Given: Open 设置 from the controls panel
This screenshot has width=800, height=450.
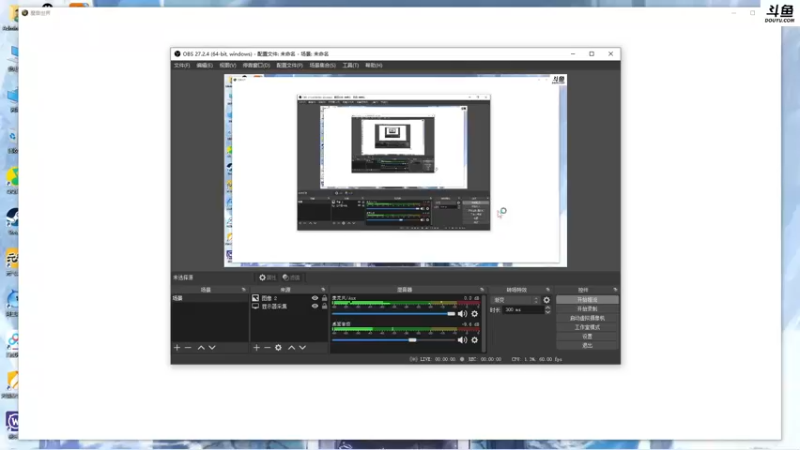Looking at the screenshot, I should coord(587,337).
